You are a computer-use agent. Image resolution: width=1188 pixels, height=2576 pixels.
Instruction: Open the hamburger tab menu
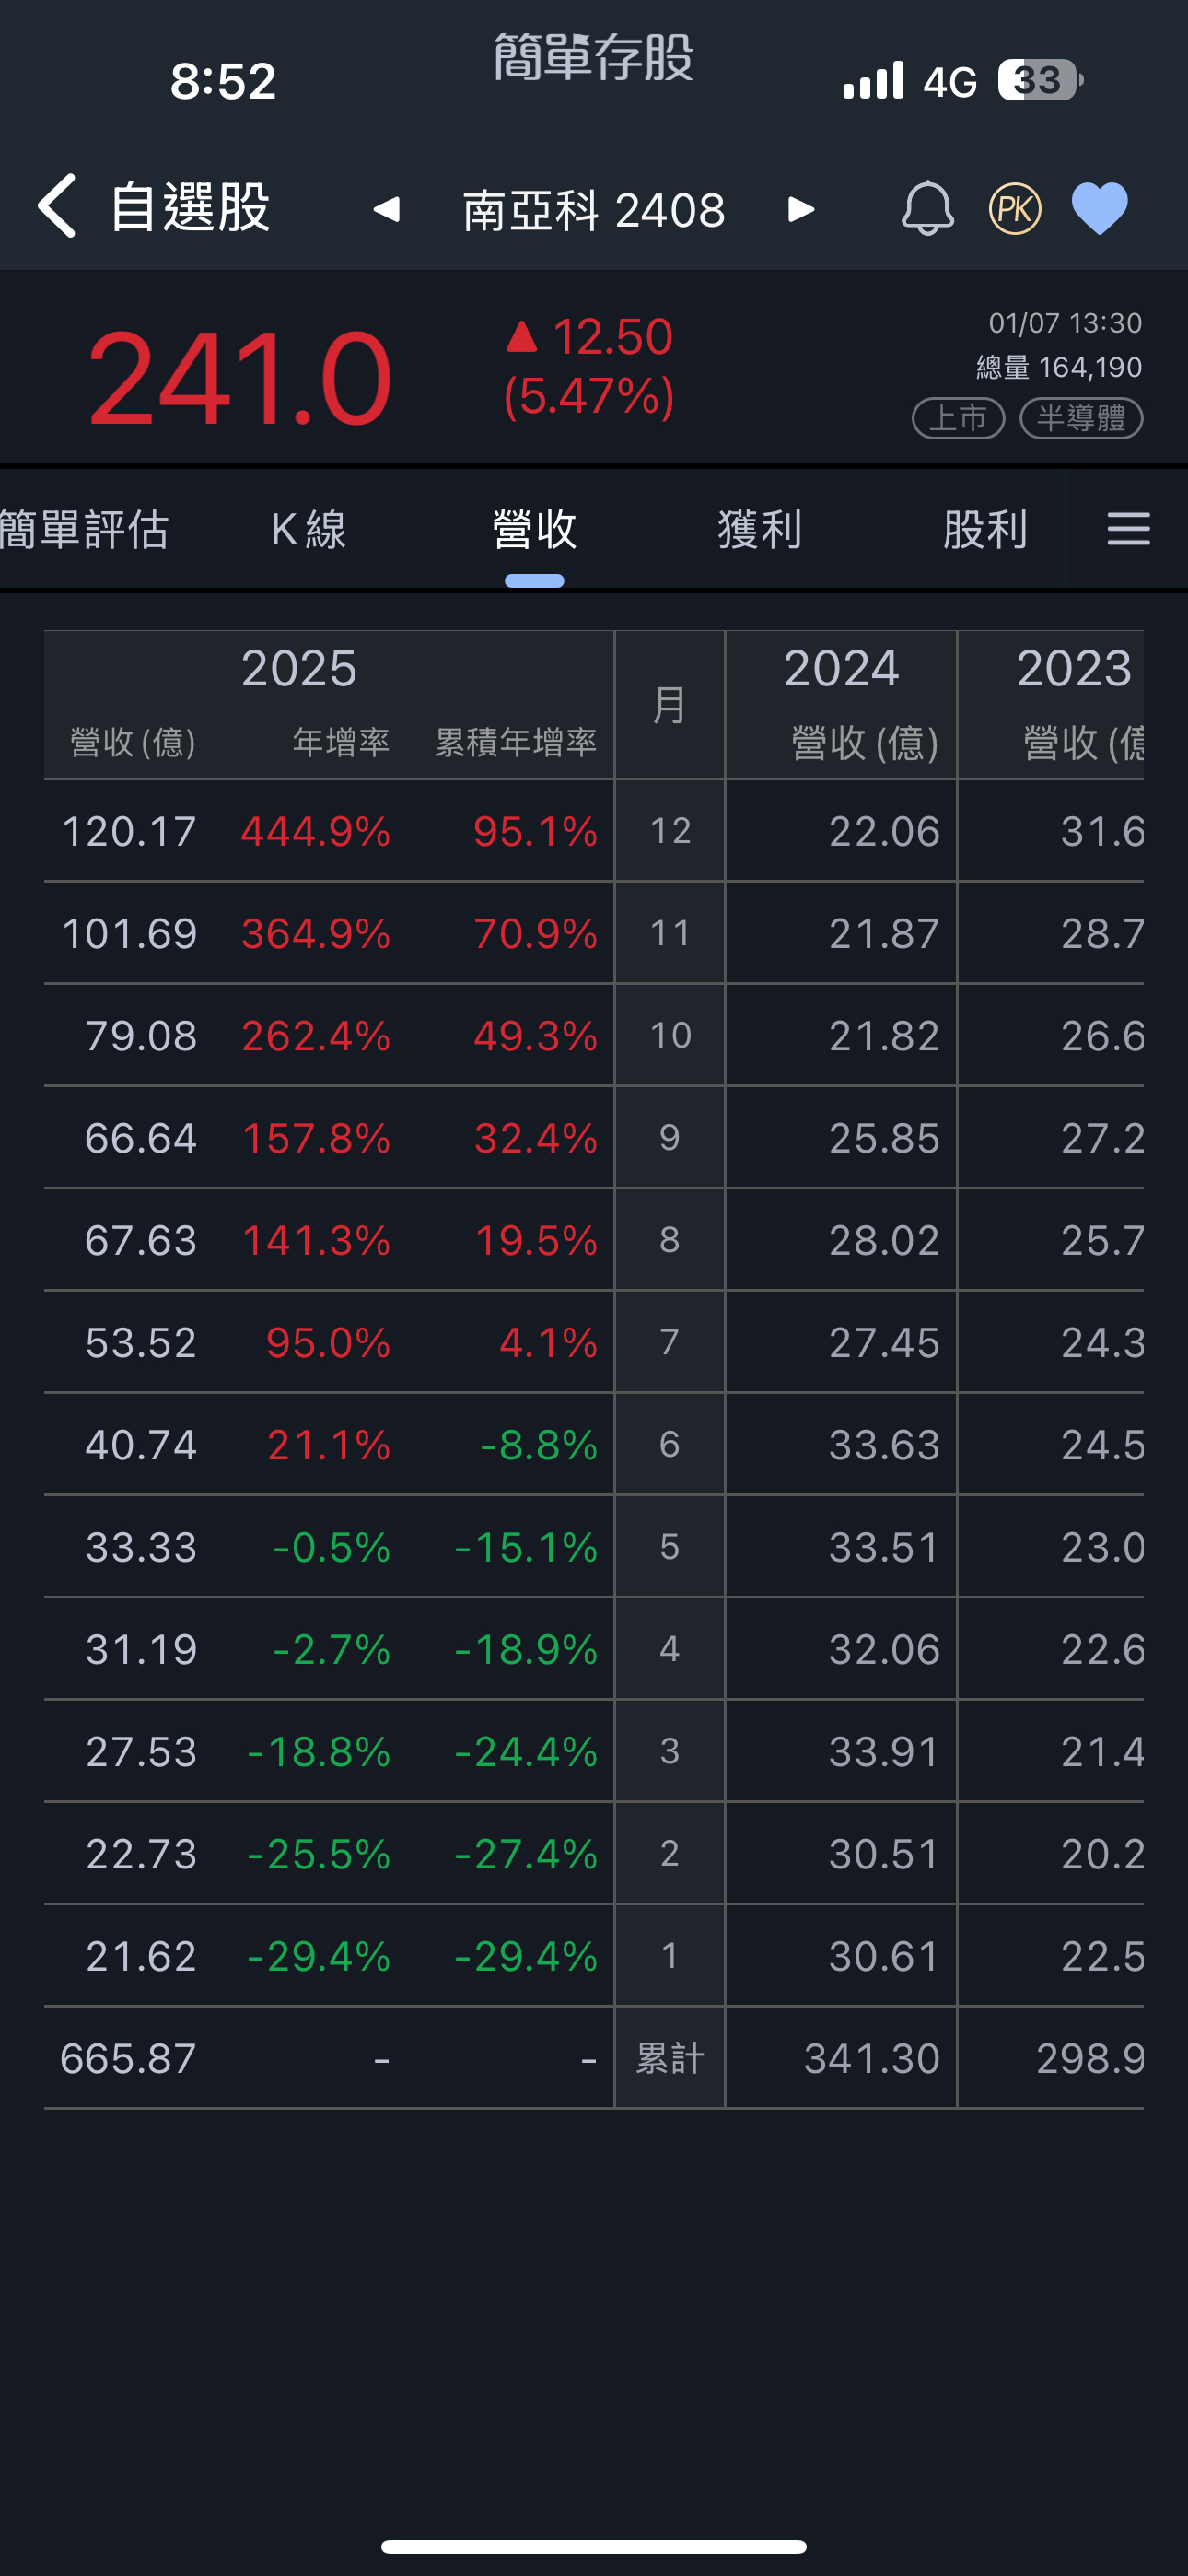1128,529
